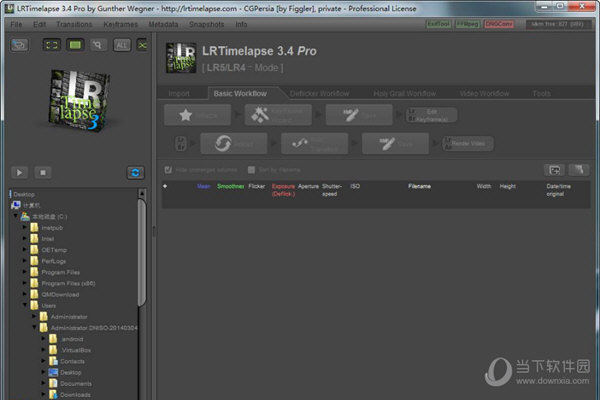Select the solid green rectangle preview mode
This screenshot has width=600, height=400.
[x=75, y=45]
